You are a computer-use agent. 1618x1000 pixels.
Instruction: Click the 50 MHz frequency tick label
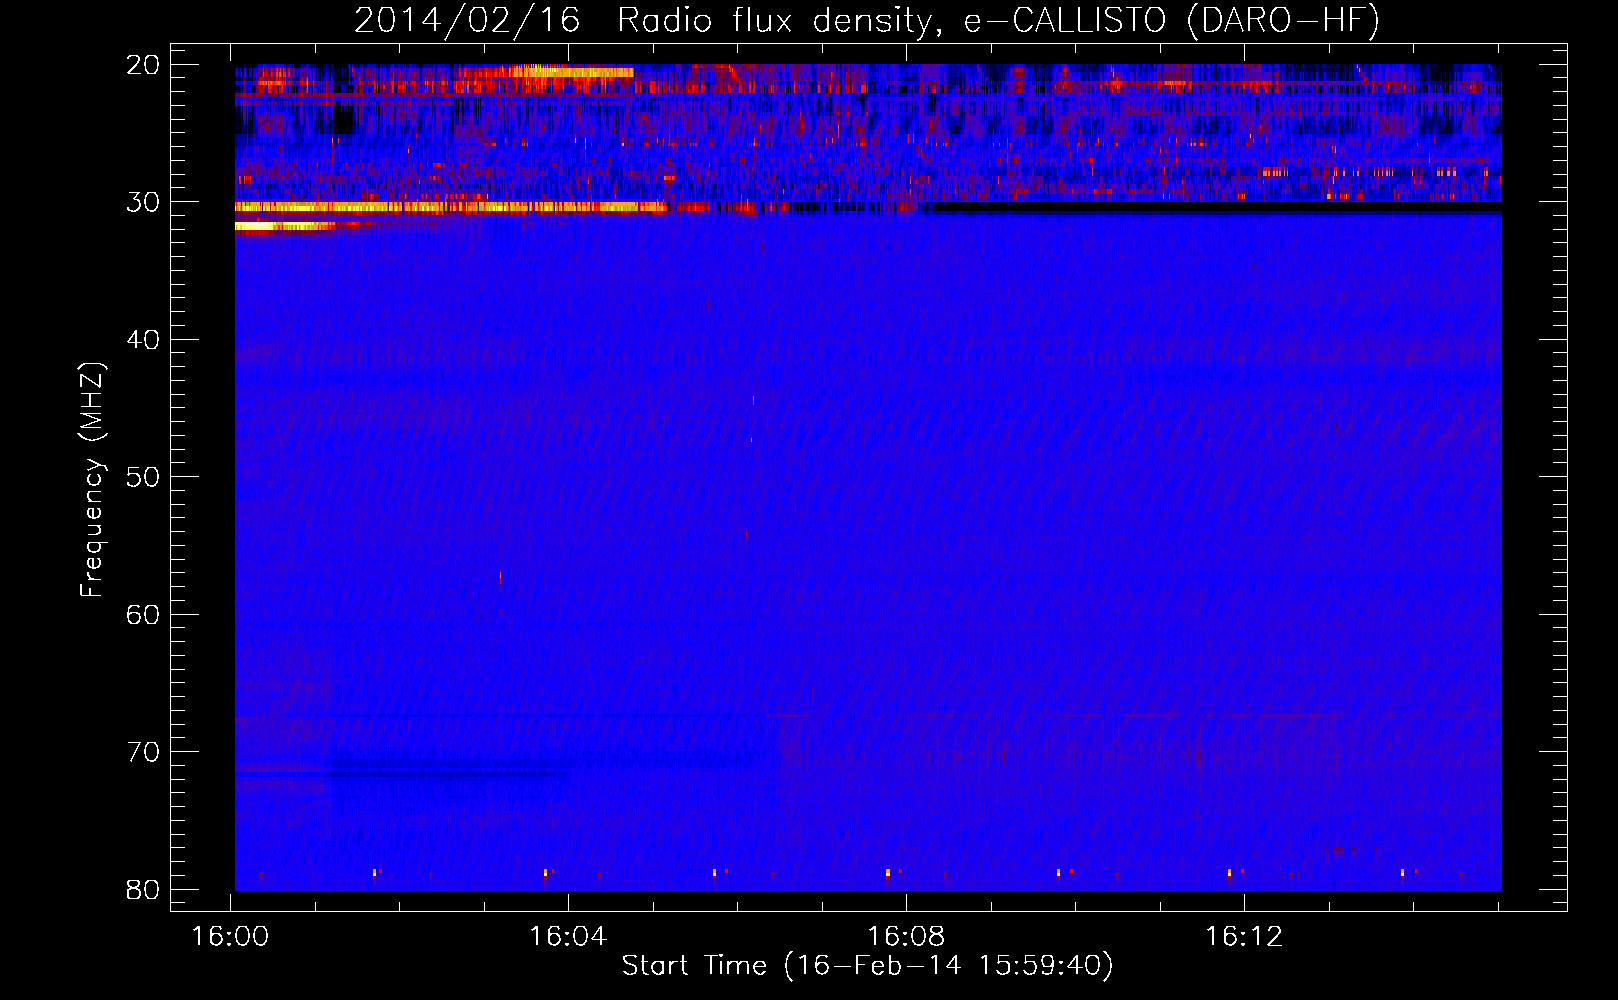[144, 477]
